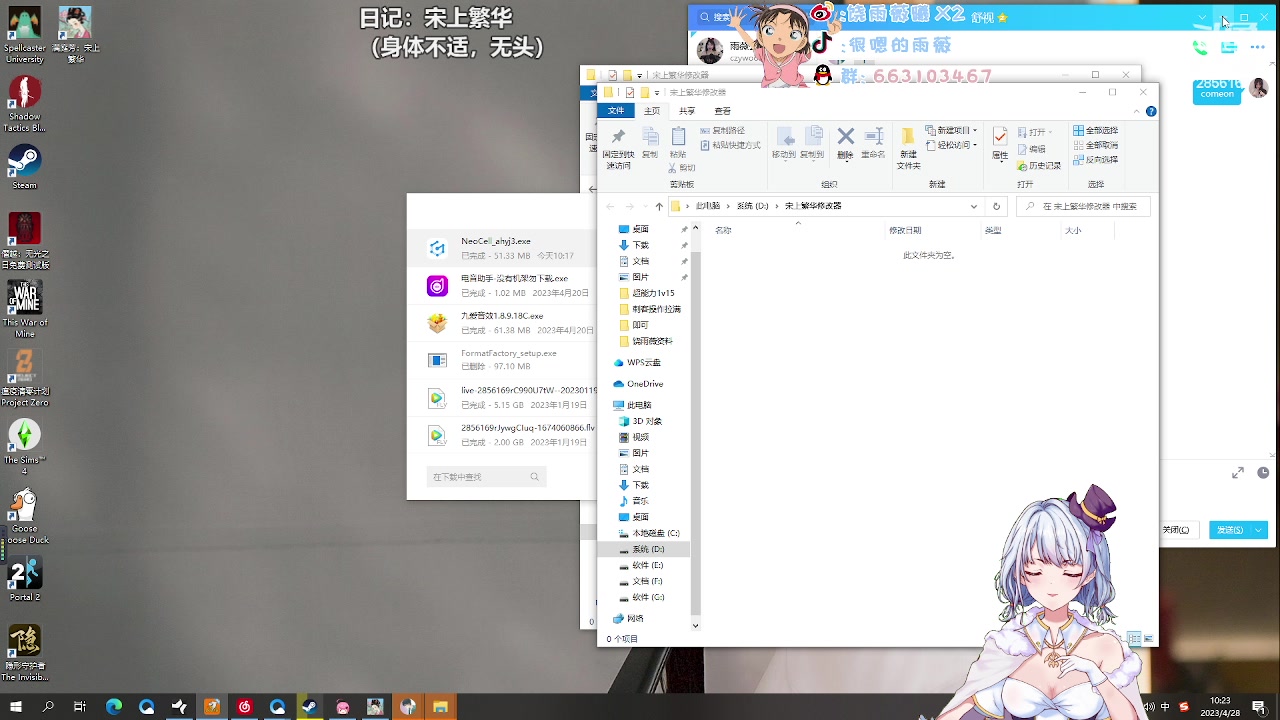Open the 发送 options dropdown arrow

click(1259, 530)
